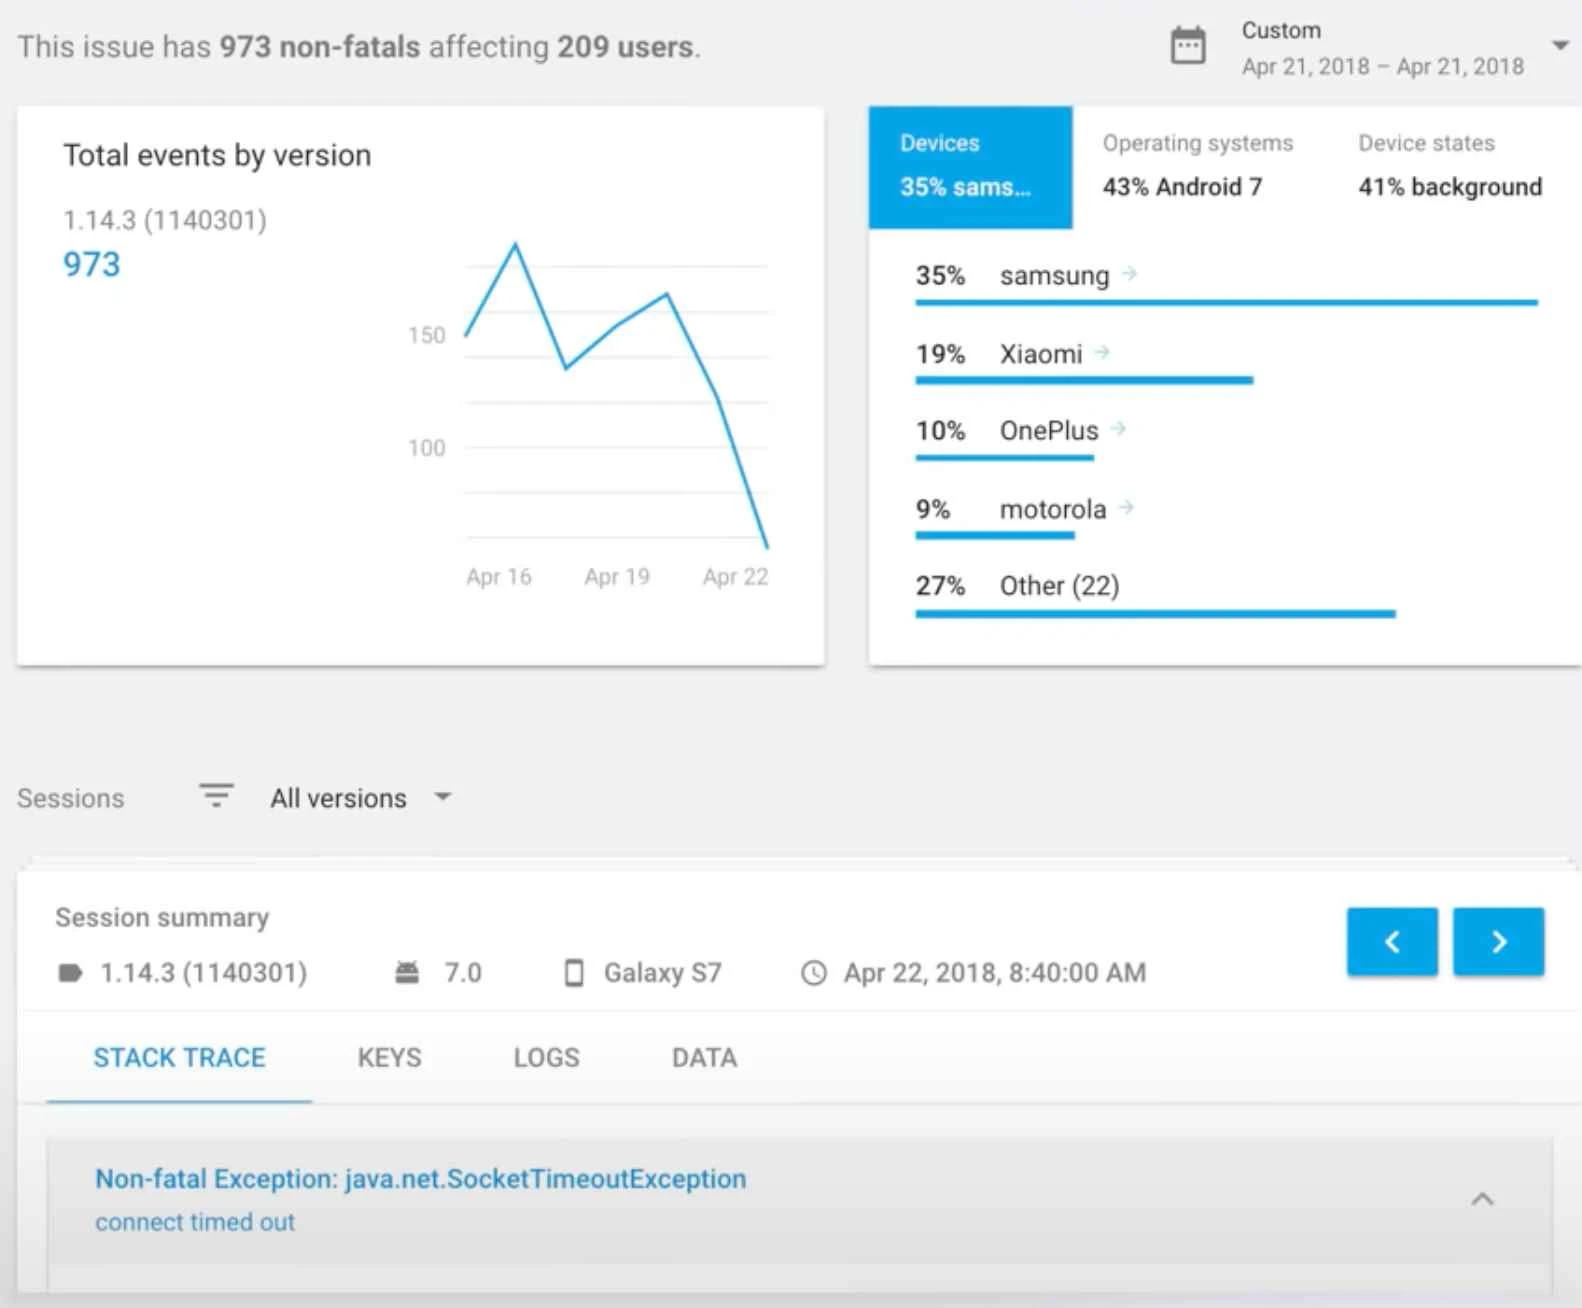The width and height of the screenshot is (1582, 1308).
Task: Click the 43% Android 7 text
Action: pyautogui.click(x=1182, y=187)
